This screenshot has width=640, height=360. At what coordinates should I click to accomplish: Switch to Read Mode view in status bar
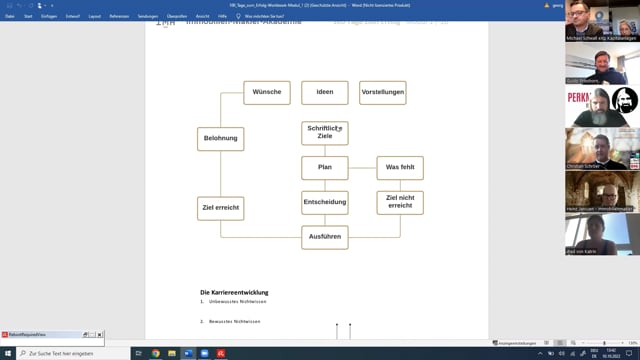pos(547,343)
